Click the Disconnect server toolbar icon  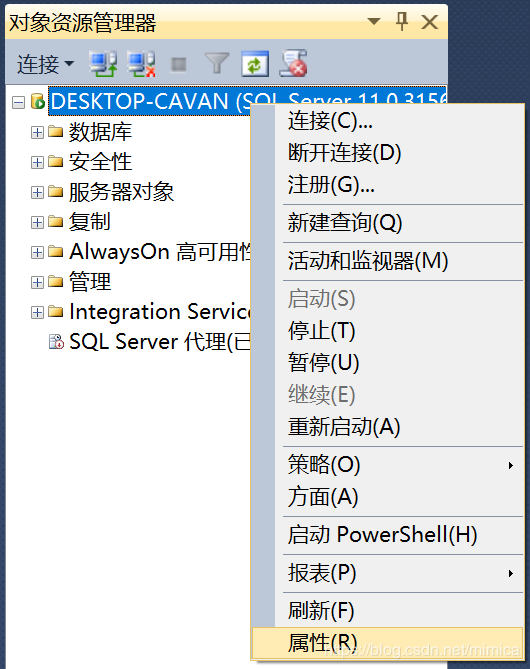pos(141,64)
